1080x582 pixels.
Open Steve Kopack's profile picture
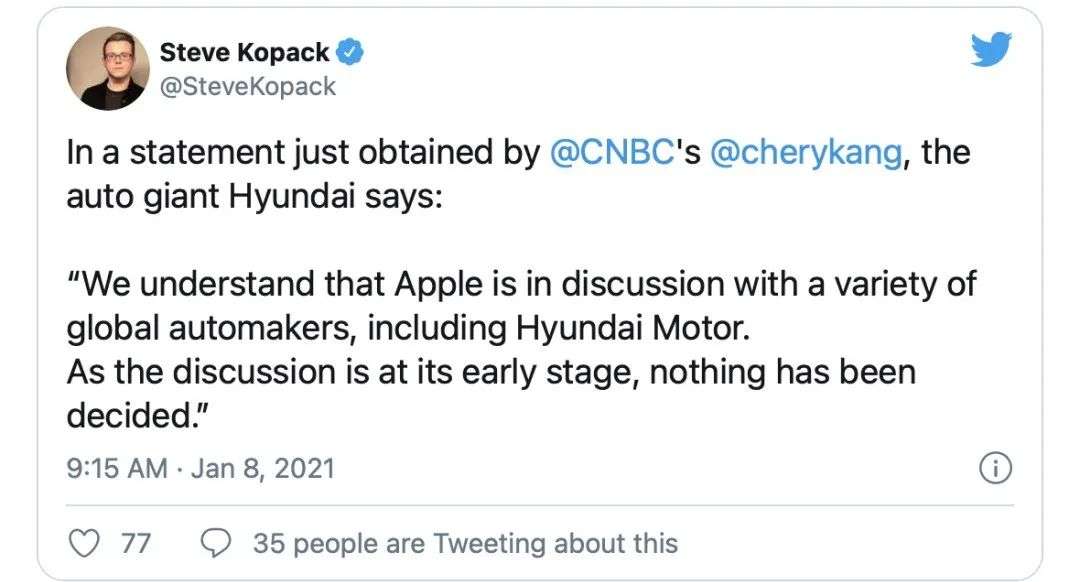107,67
